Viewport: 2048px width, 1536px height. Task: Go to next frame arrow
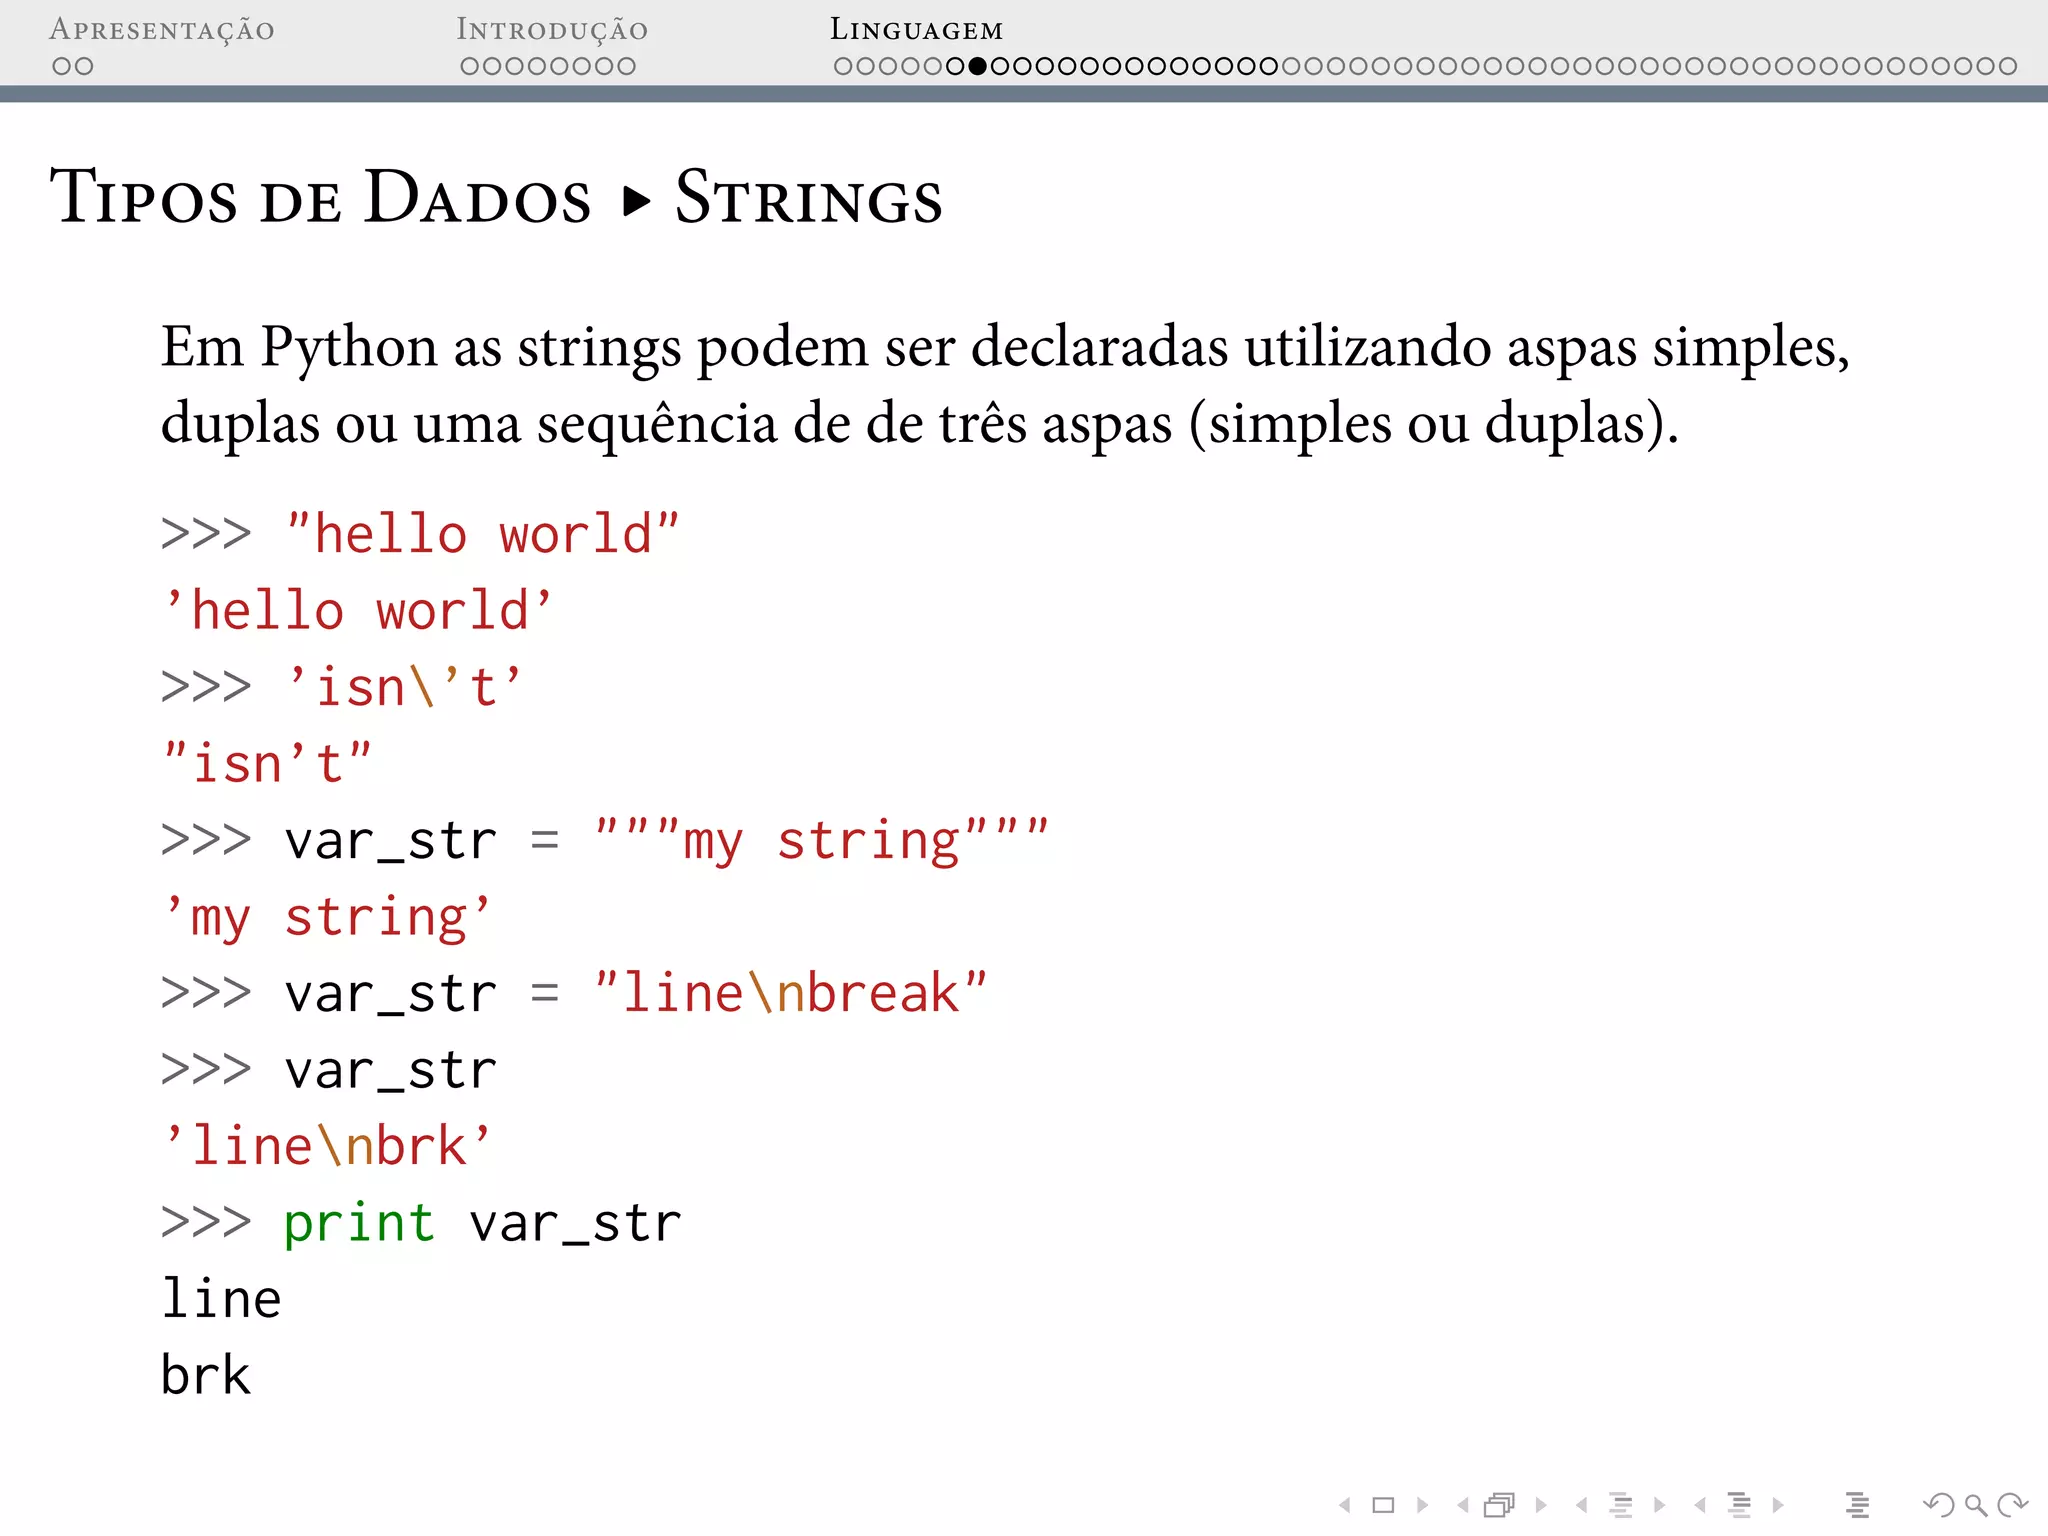(1541, 1504)
